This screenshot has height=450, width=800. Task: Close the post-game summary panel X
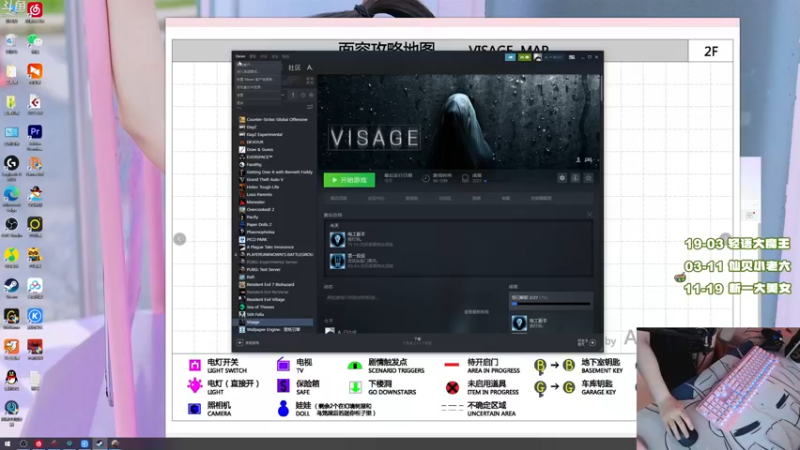tap(589, 215)
